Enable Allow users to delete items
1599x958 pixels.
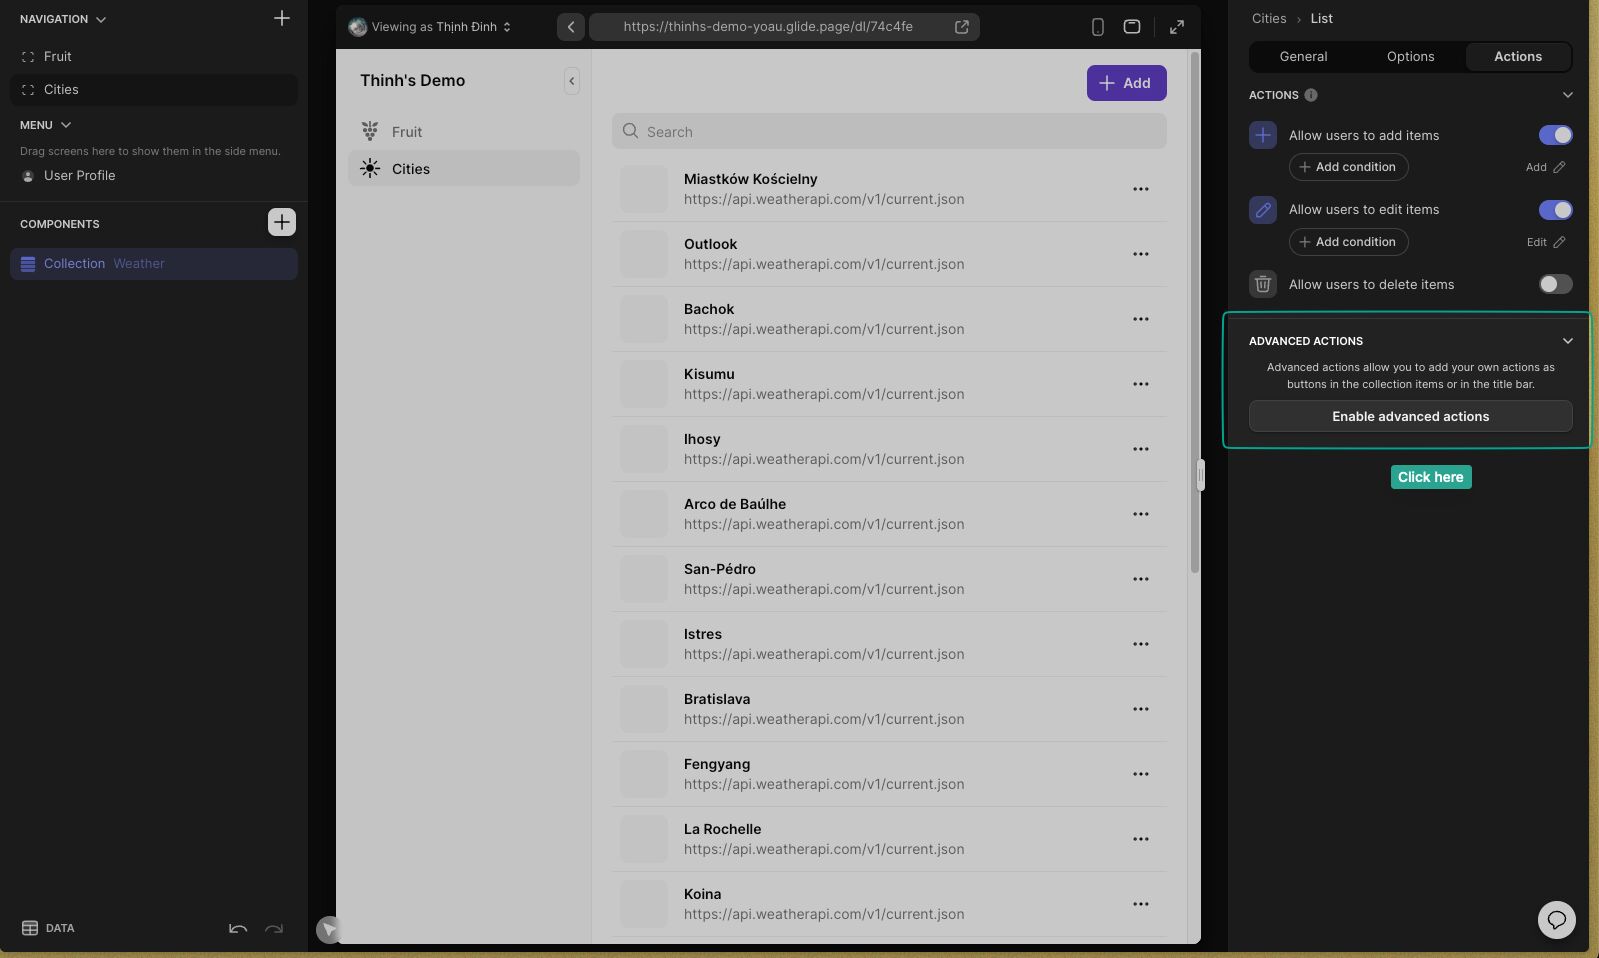click(1555, 285)
